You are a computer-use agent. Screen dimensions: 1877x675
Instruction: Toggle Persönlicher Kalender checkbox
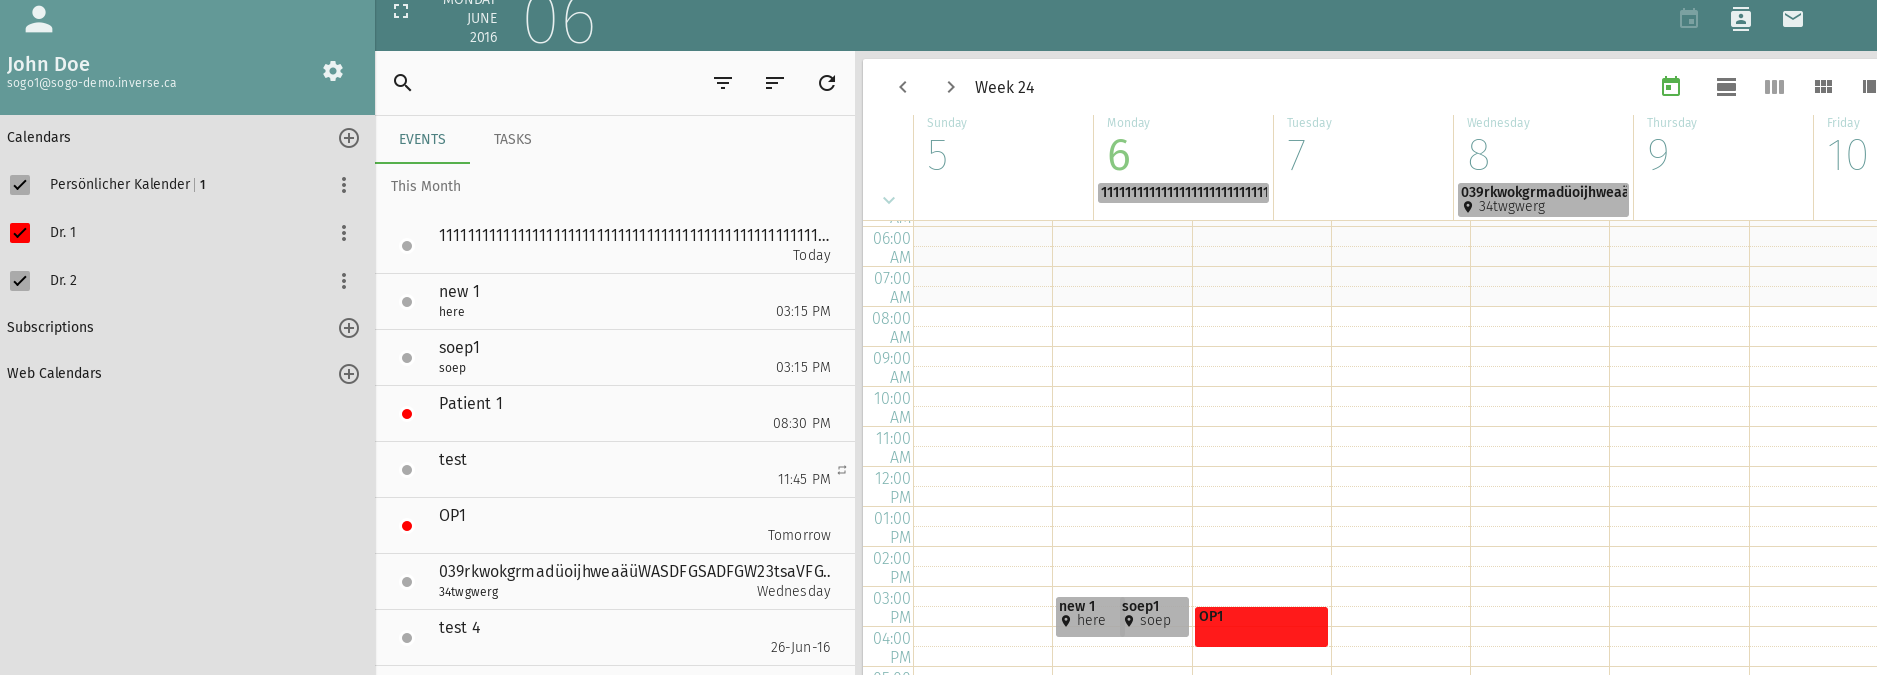tap(20, 185)
